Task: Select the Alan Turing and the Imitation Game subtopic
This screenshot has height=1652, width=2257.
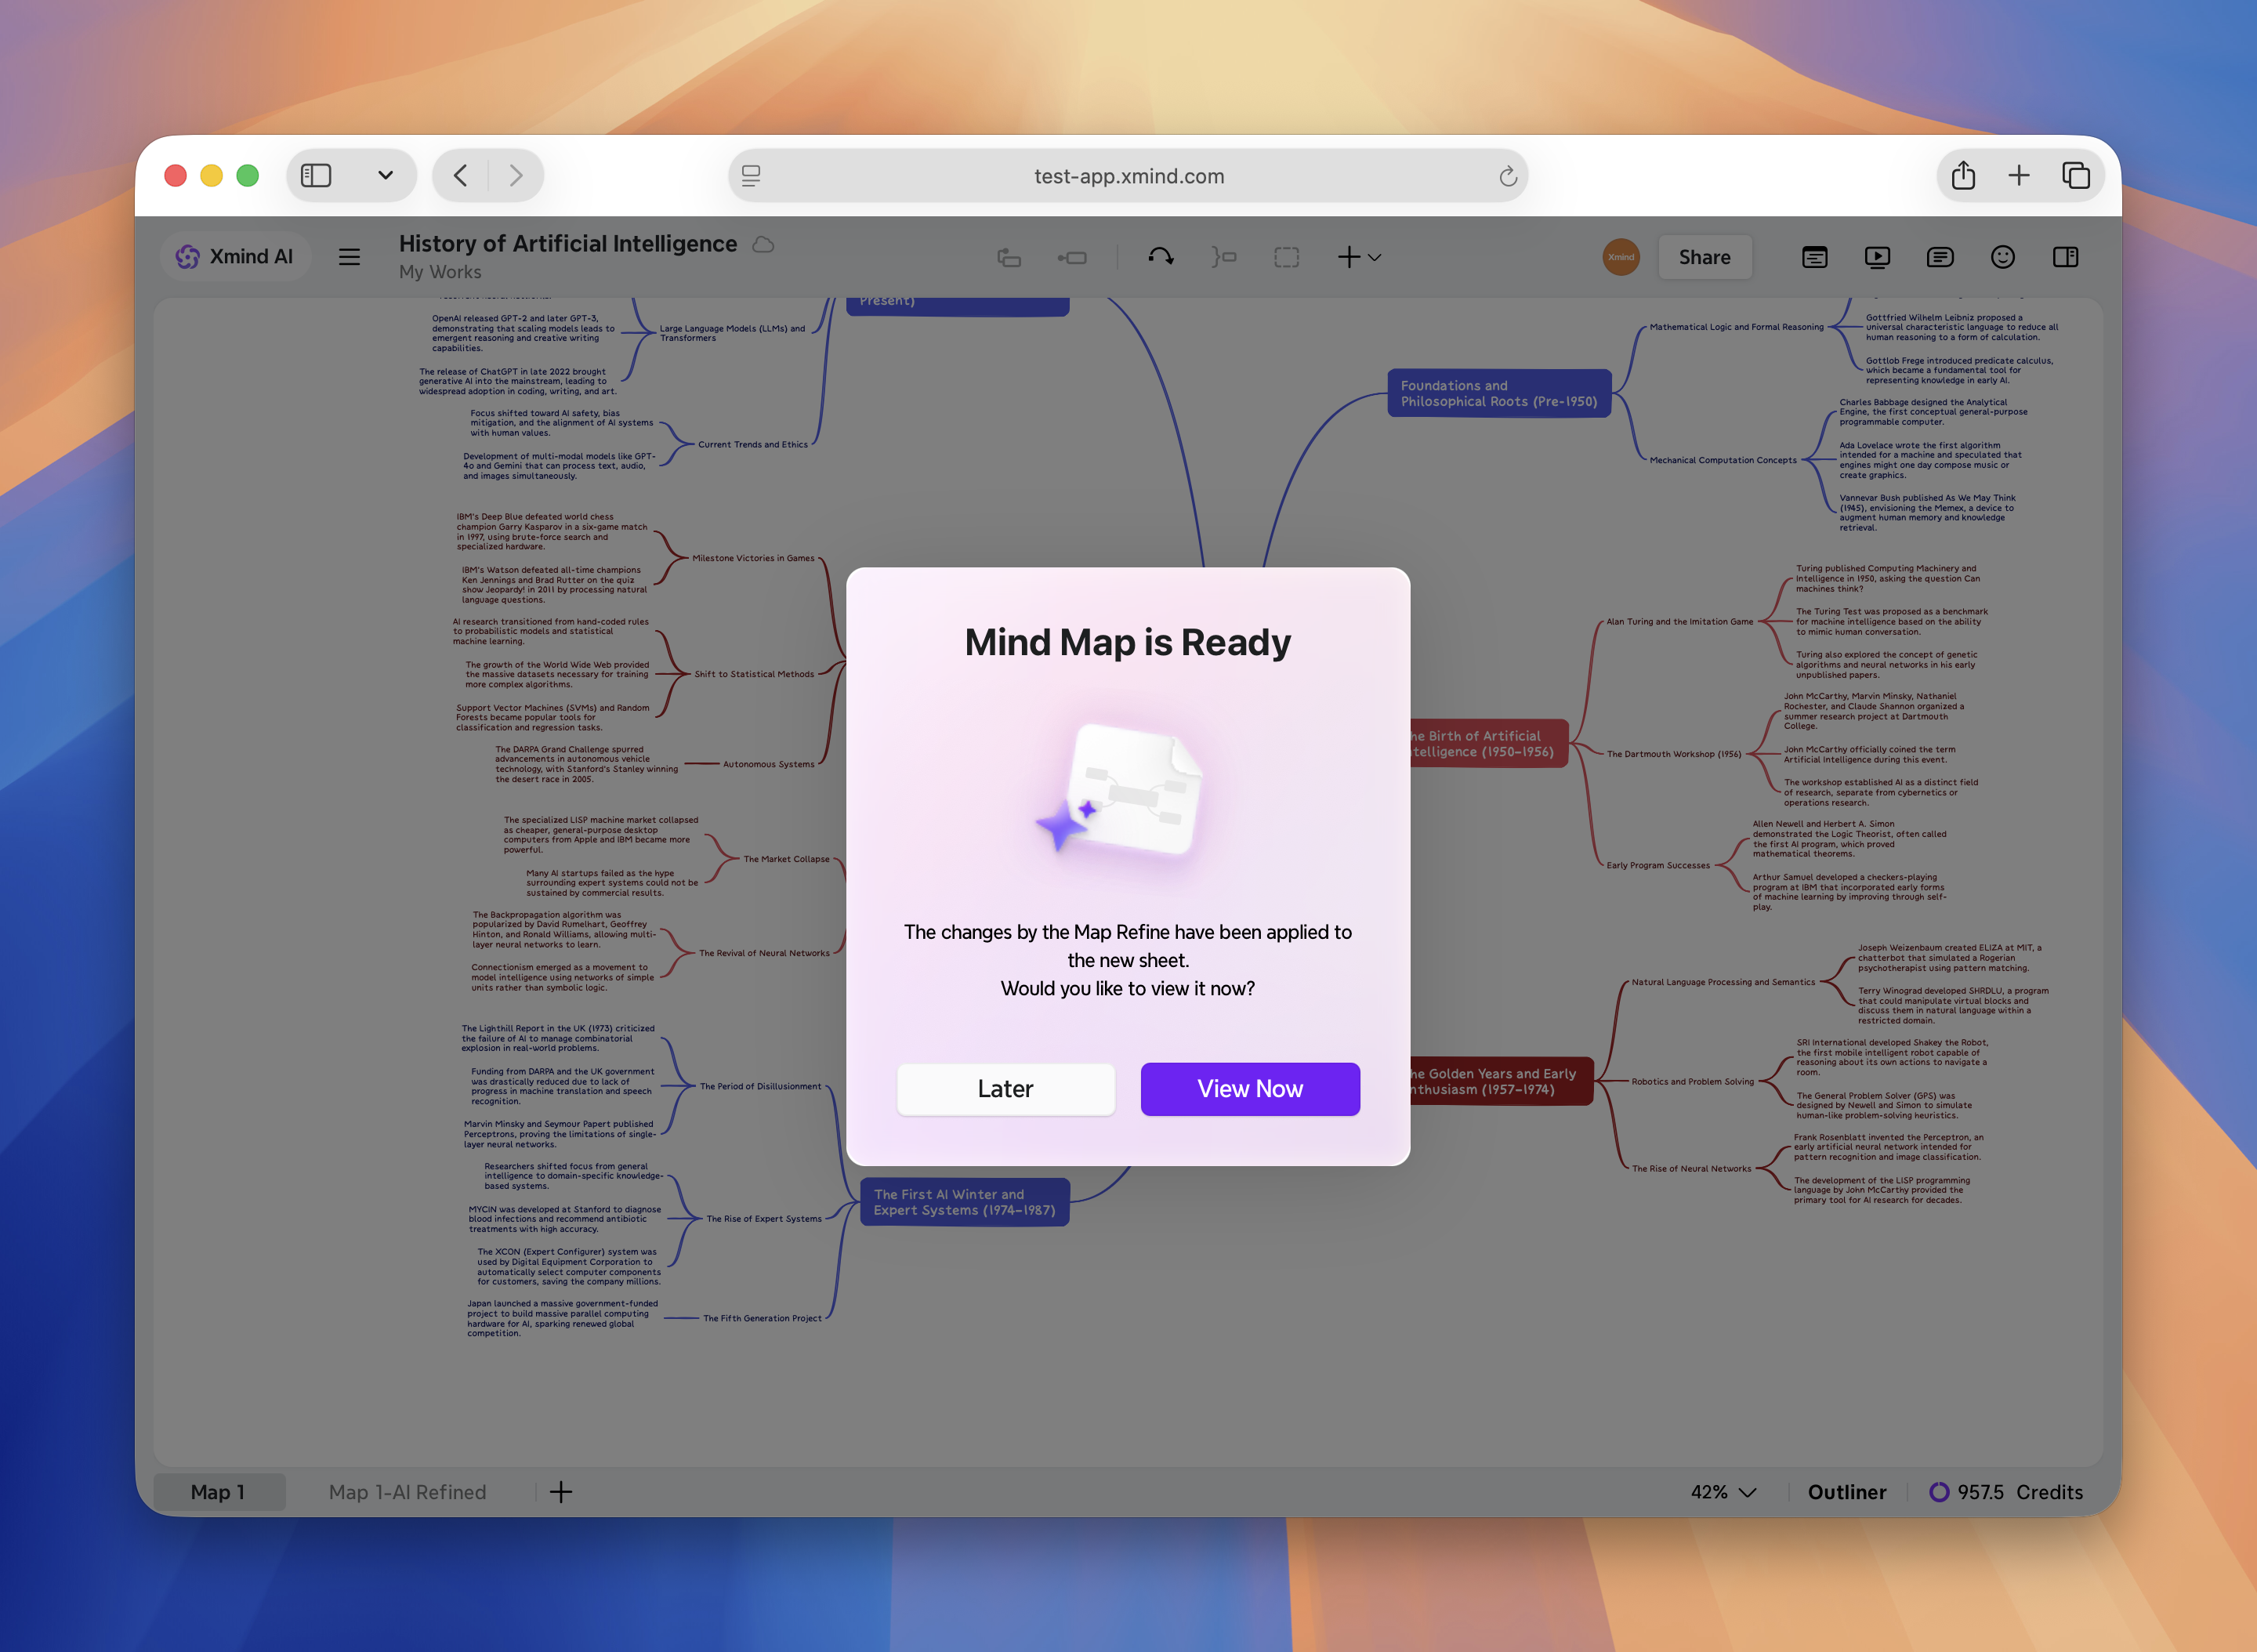Action: click(1679, 622)
